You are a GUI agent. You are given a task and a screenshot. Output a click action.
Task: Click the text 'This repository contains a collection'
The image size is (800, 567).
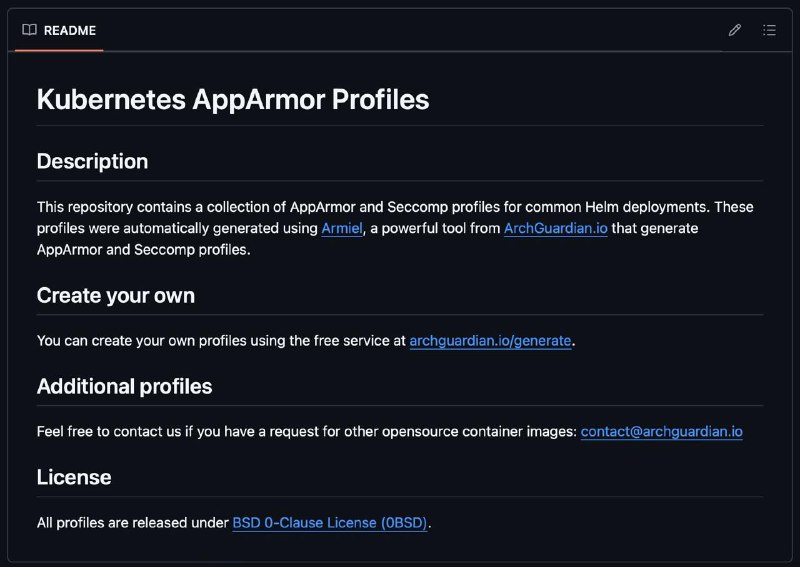[161, 207]
